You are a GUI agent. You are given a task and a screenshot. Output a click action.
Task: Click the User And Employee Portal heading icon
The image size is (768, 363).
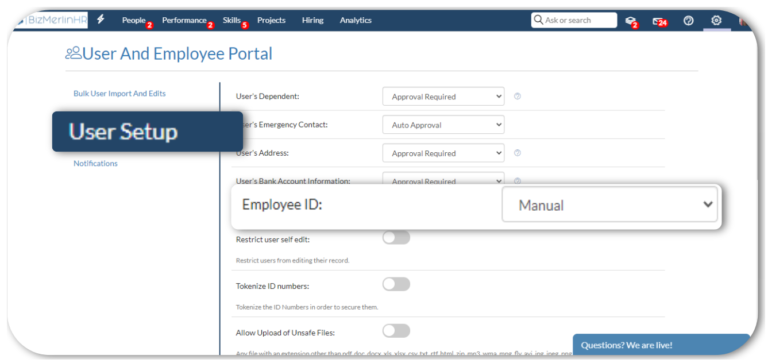point(73,53)
